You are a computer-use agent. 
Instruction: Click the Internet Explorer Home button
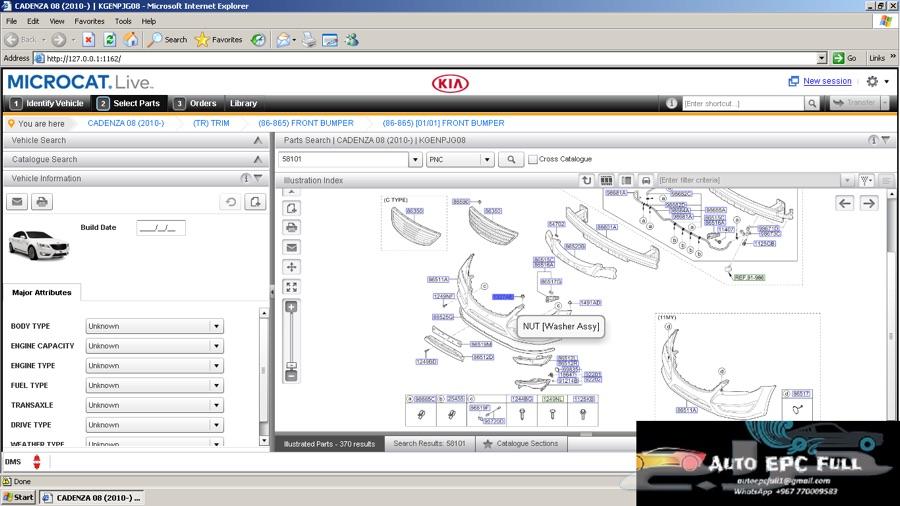tap(131, 40)
